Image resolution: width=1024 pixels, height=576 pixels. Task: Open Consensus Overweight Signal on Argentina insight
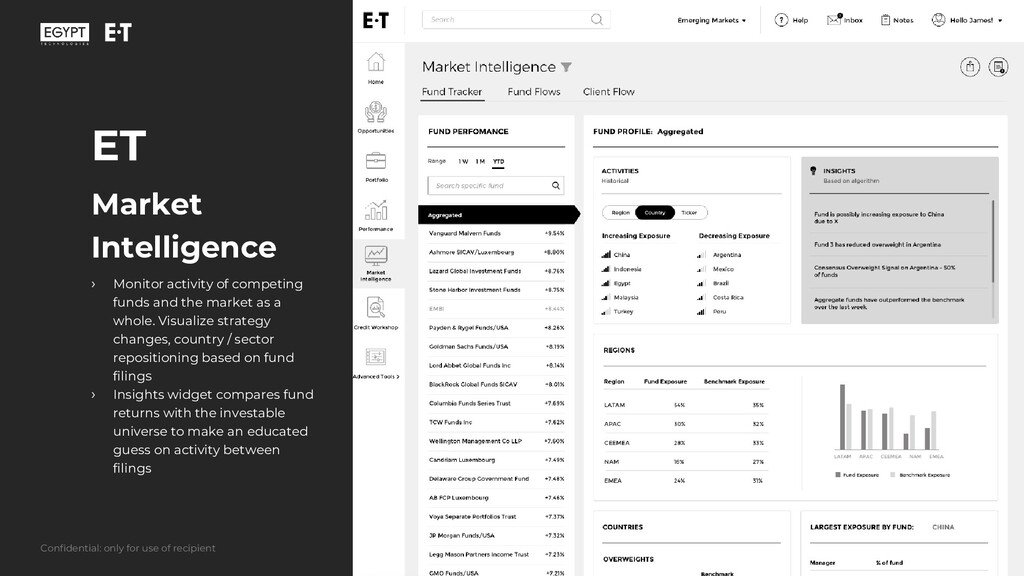(x=884, y=271)
